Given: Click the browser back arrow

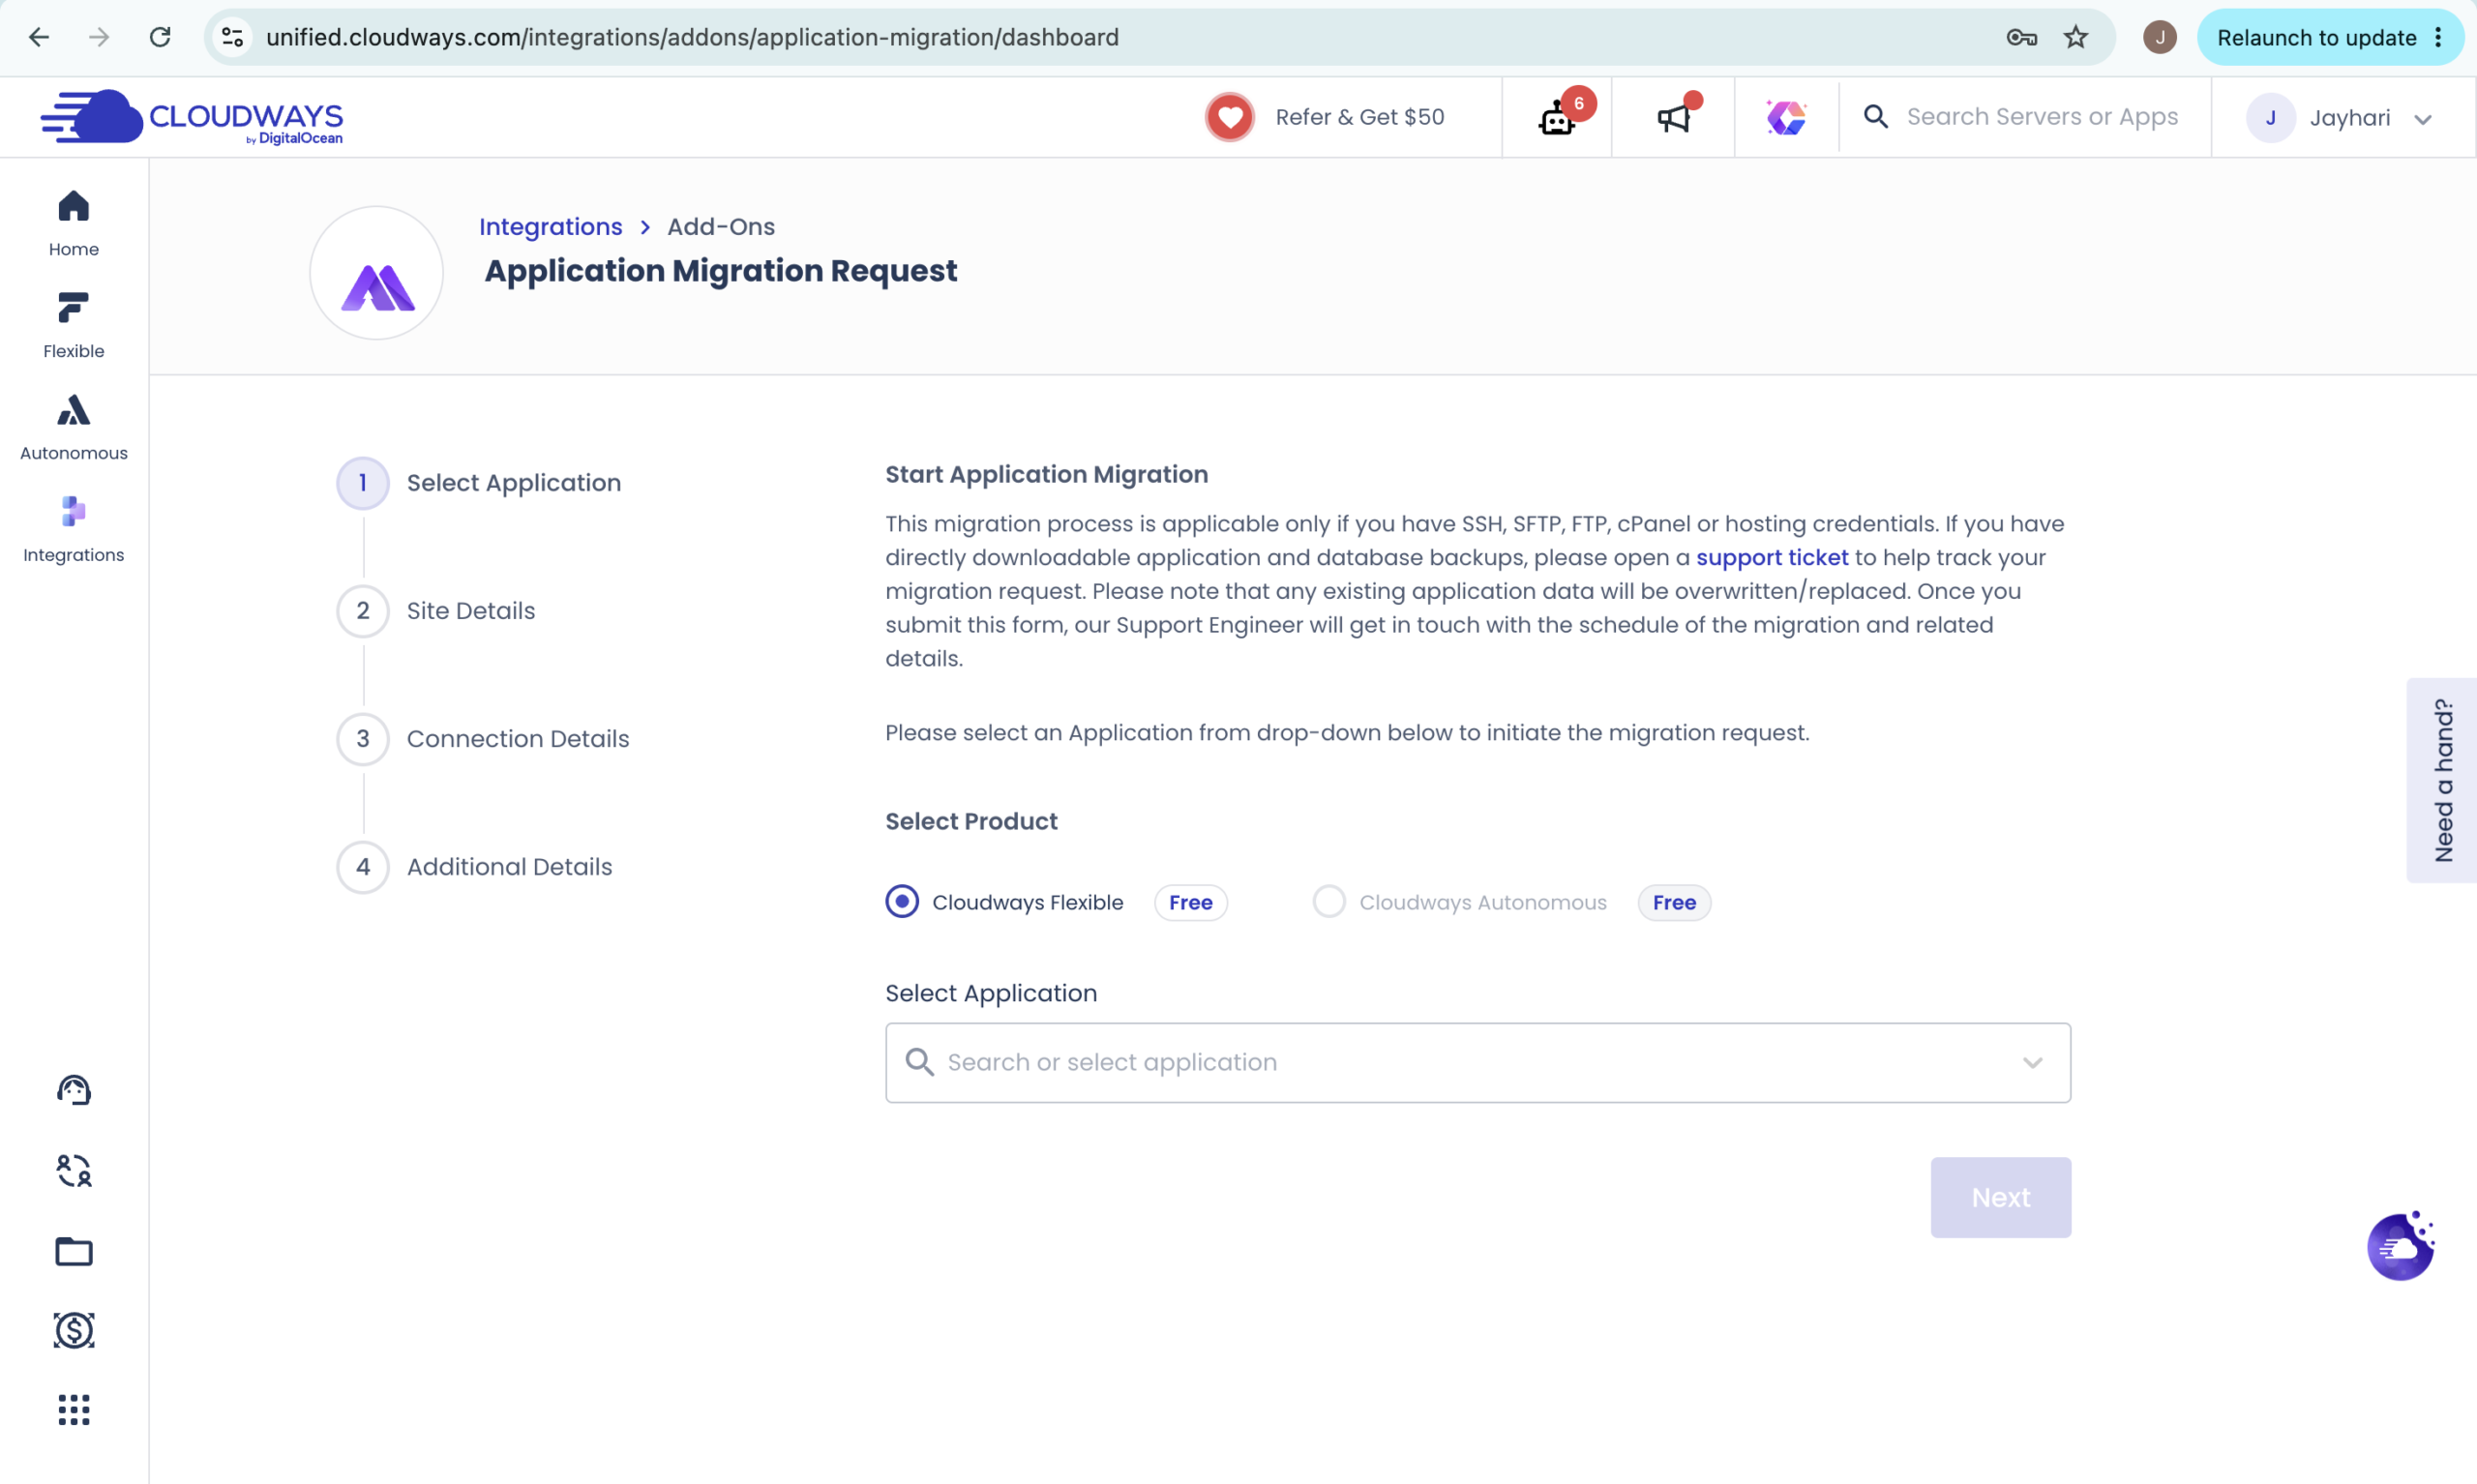Looking at the screenshot, I should pyautogui.click(x=38, y=37).
